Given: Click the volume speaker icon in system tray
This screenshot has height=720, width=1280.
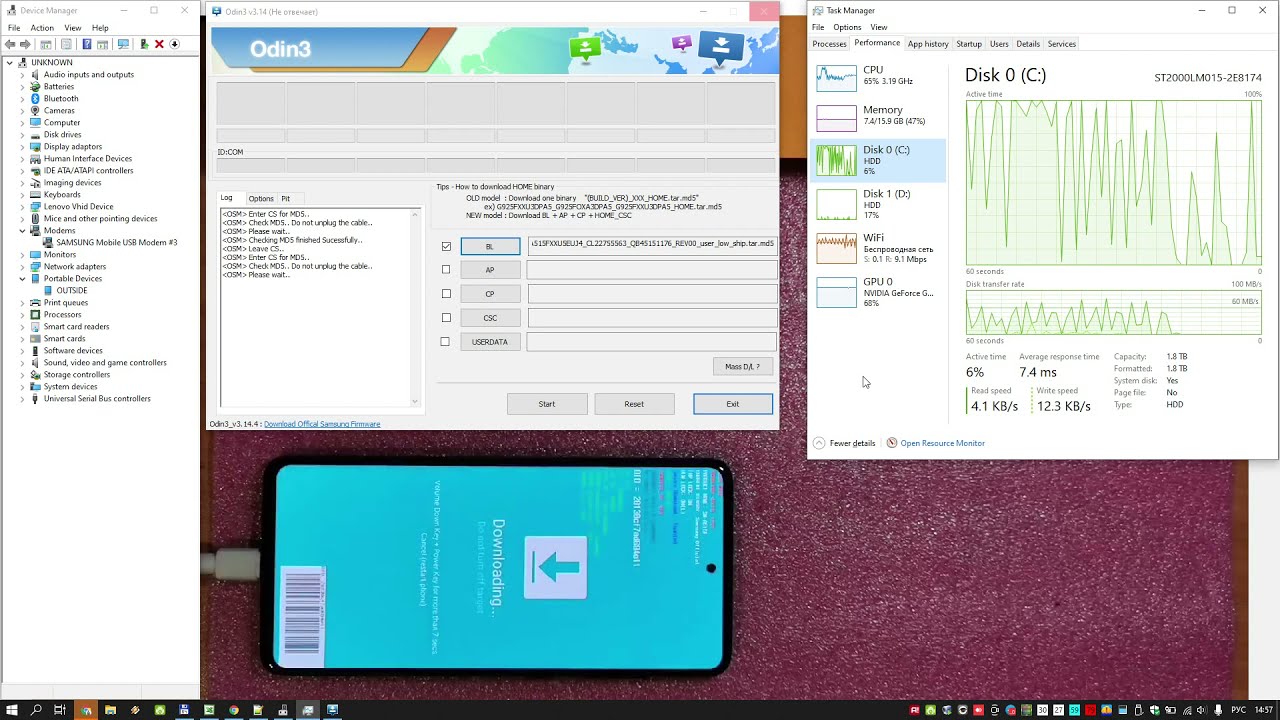Looking at the screenshot, I should pyautogui.click(x=1202, y=710).
